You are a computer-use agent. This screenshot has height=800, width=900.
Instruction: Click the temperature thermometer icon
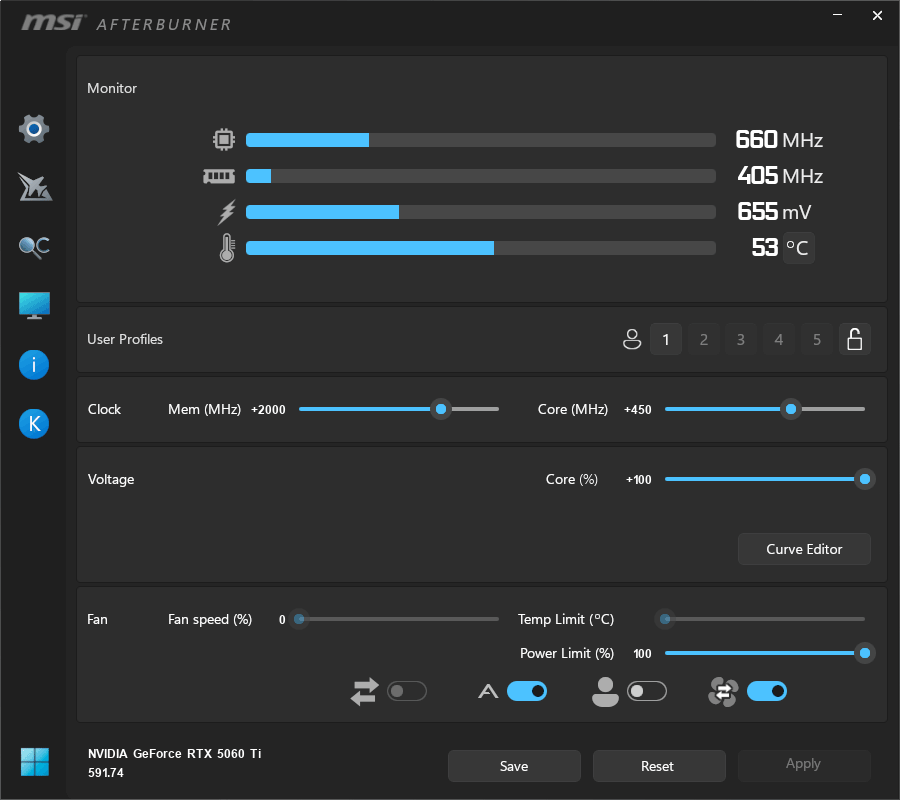pos(226,247)
